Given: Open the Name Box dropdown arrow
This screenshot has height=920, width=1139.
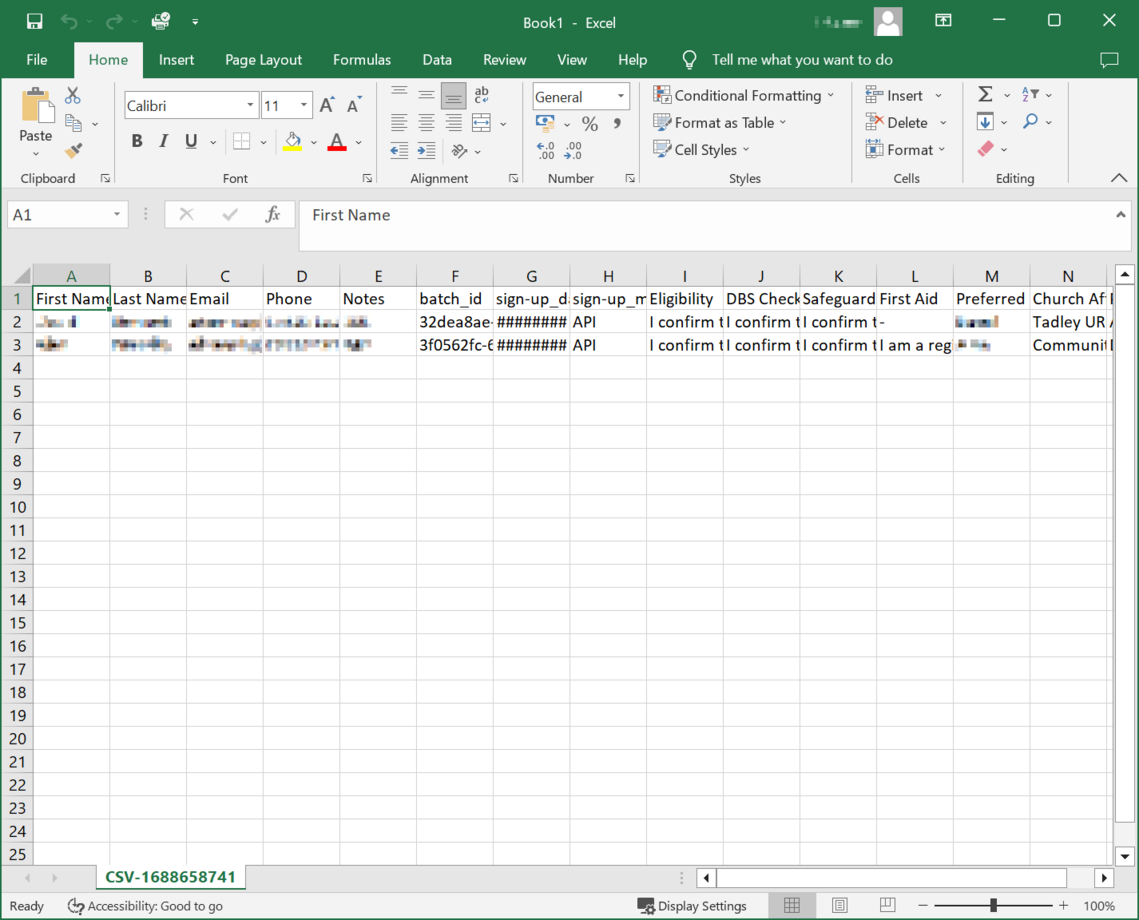Looking at the screenshot, I should pos(116,214).
